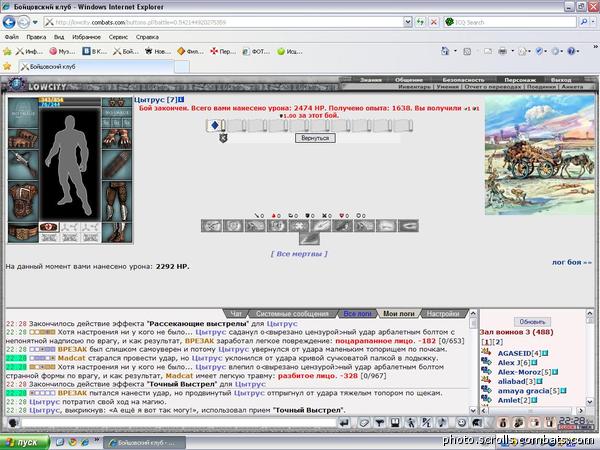The height and width of the screenshot is (450, 600).
Task: Click the Выход game menu item
Action: click(561, 80)
